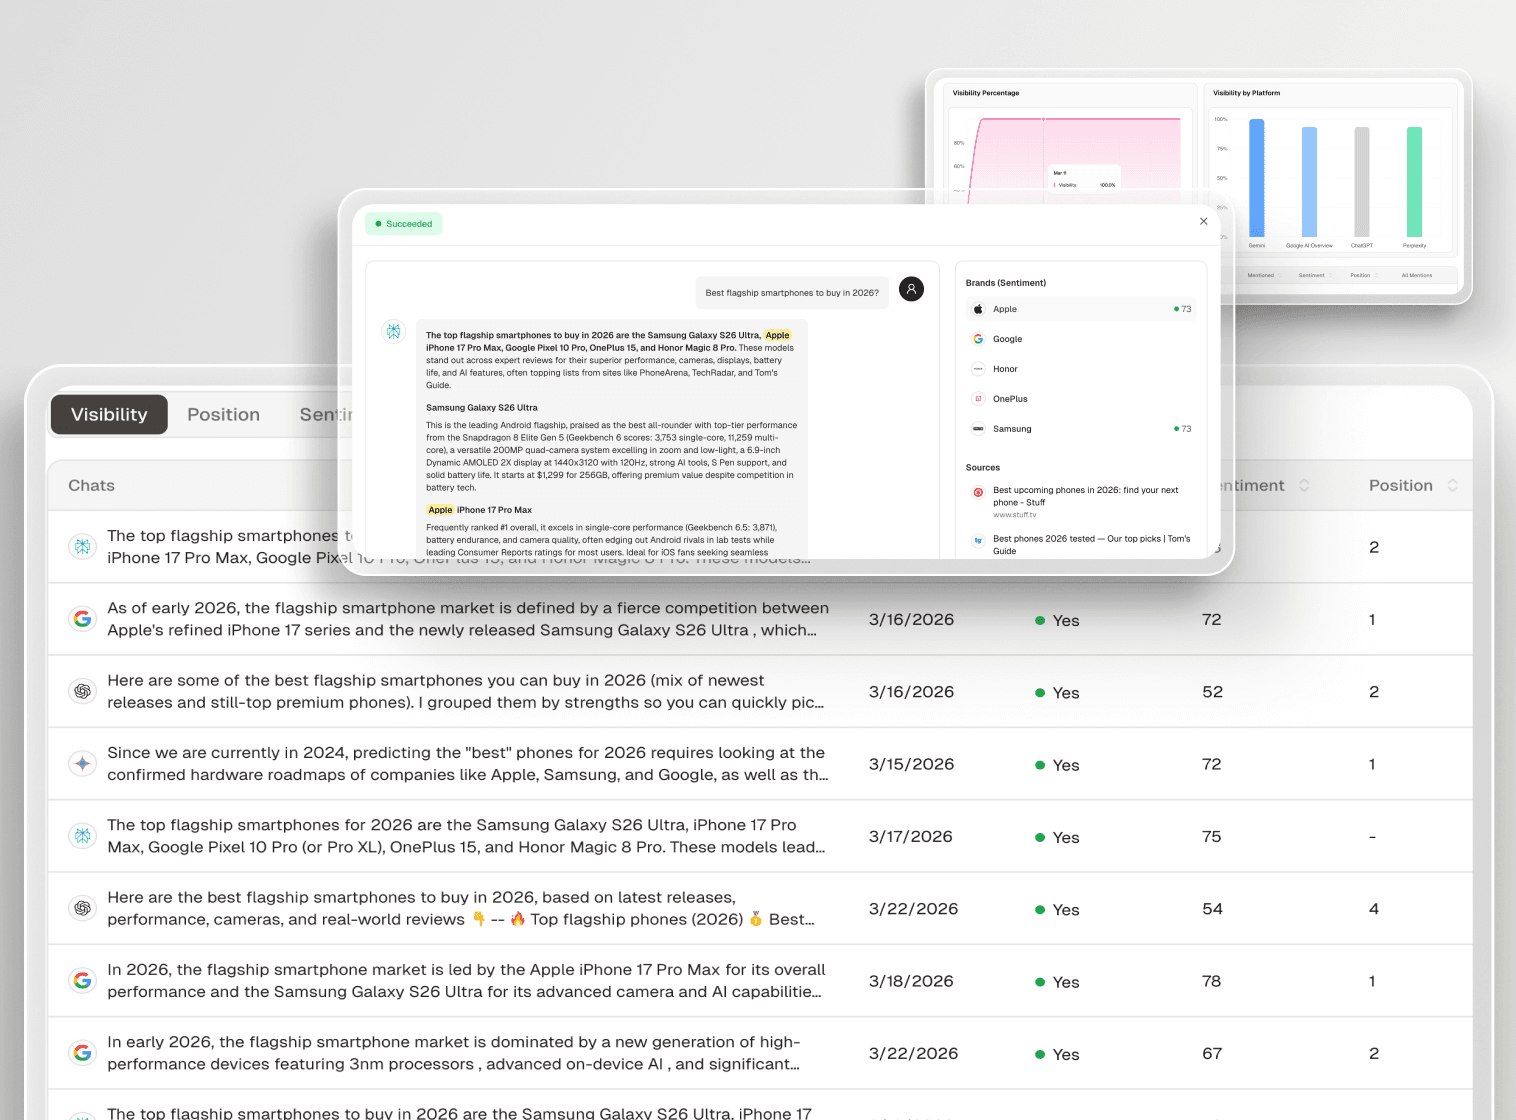Click the ChatGPT icon next to the third chat row
1516x1120 pixels.
[x=82, y=691]
